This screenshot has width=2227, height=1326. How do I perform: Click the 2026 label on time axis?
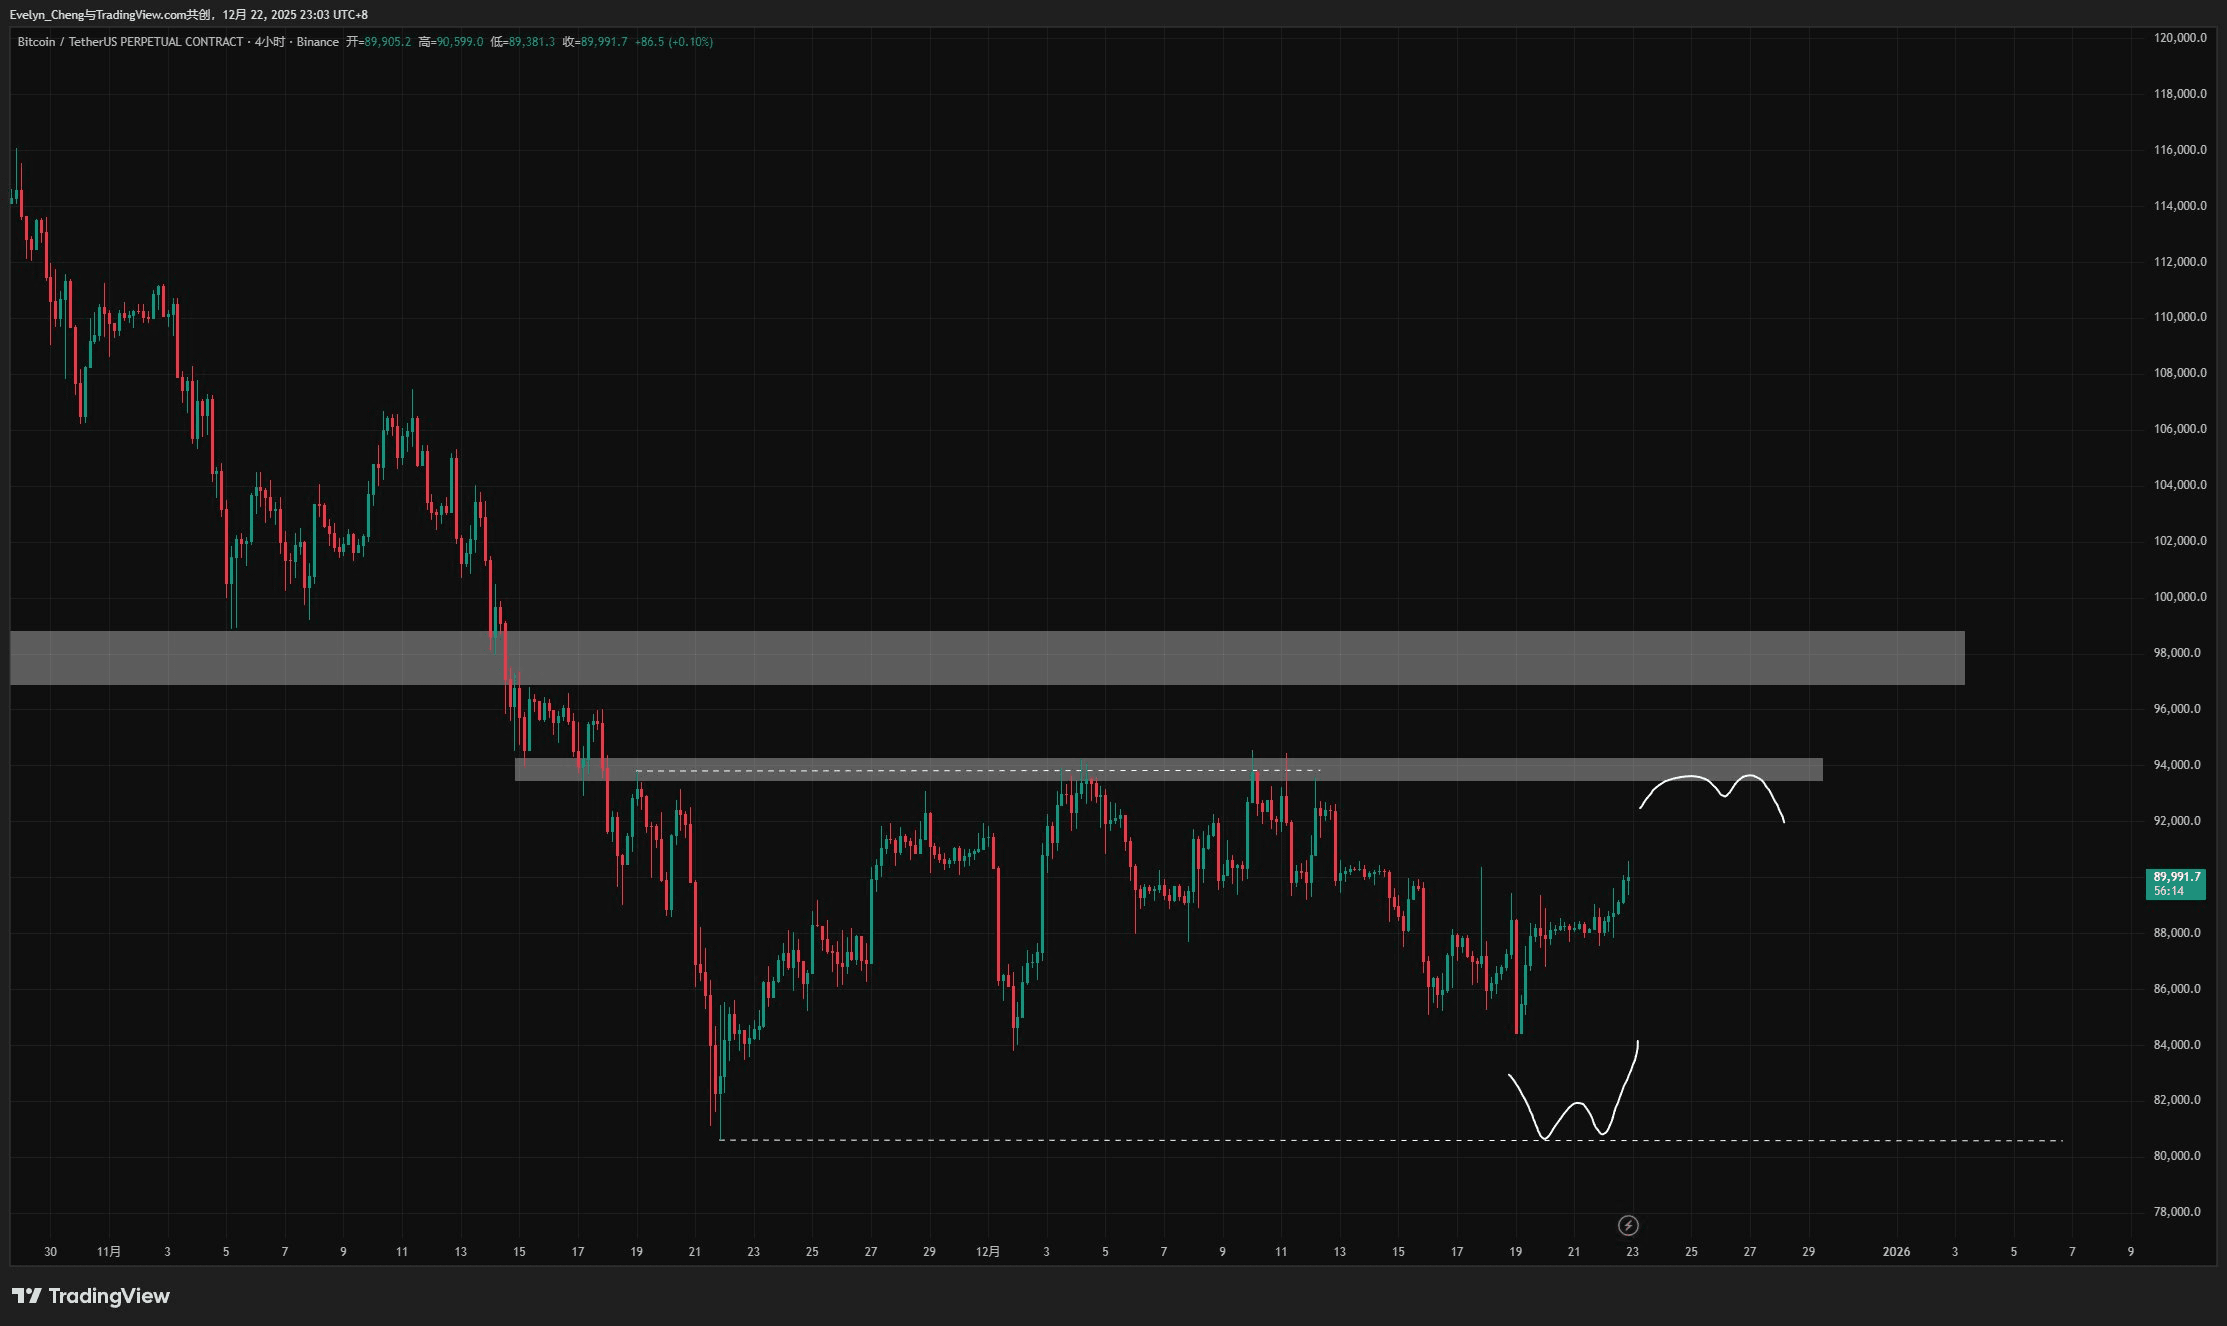tap(1895, 1252)
